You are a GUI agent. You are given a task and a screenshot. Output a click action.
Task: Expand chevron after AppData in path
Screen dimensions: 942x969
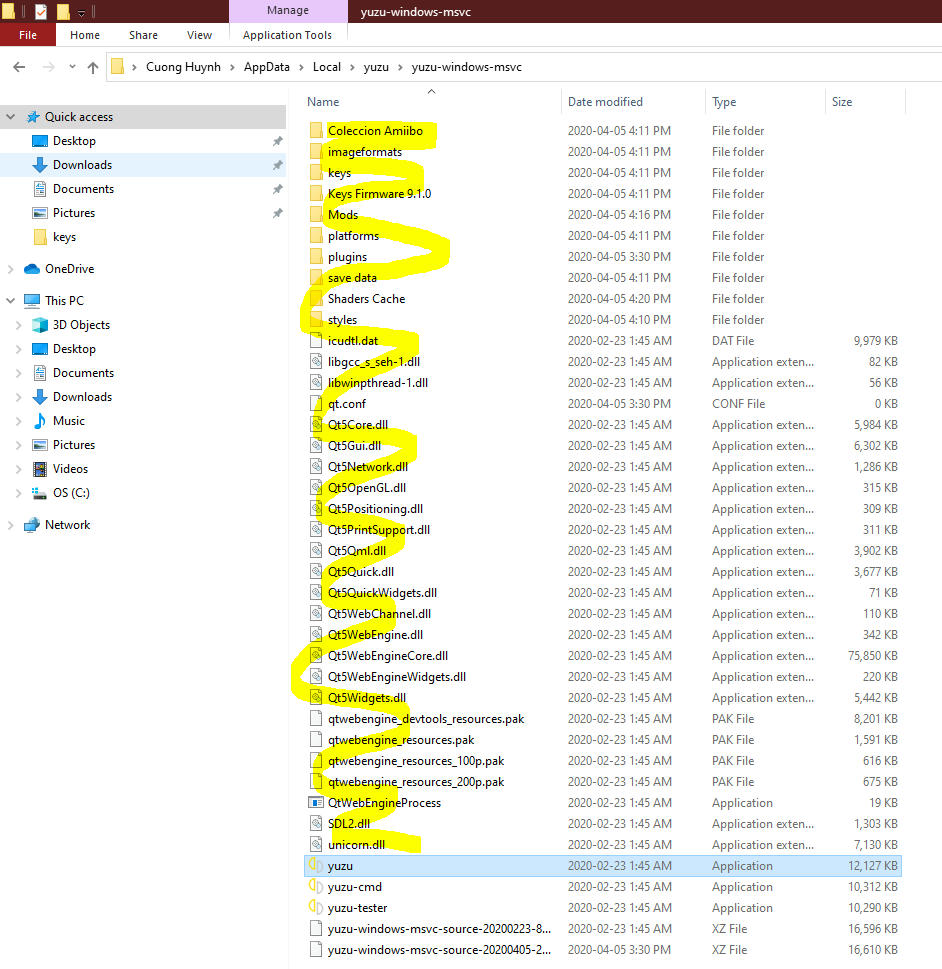point(301,67)
